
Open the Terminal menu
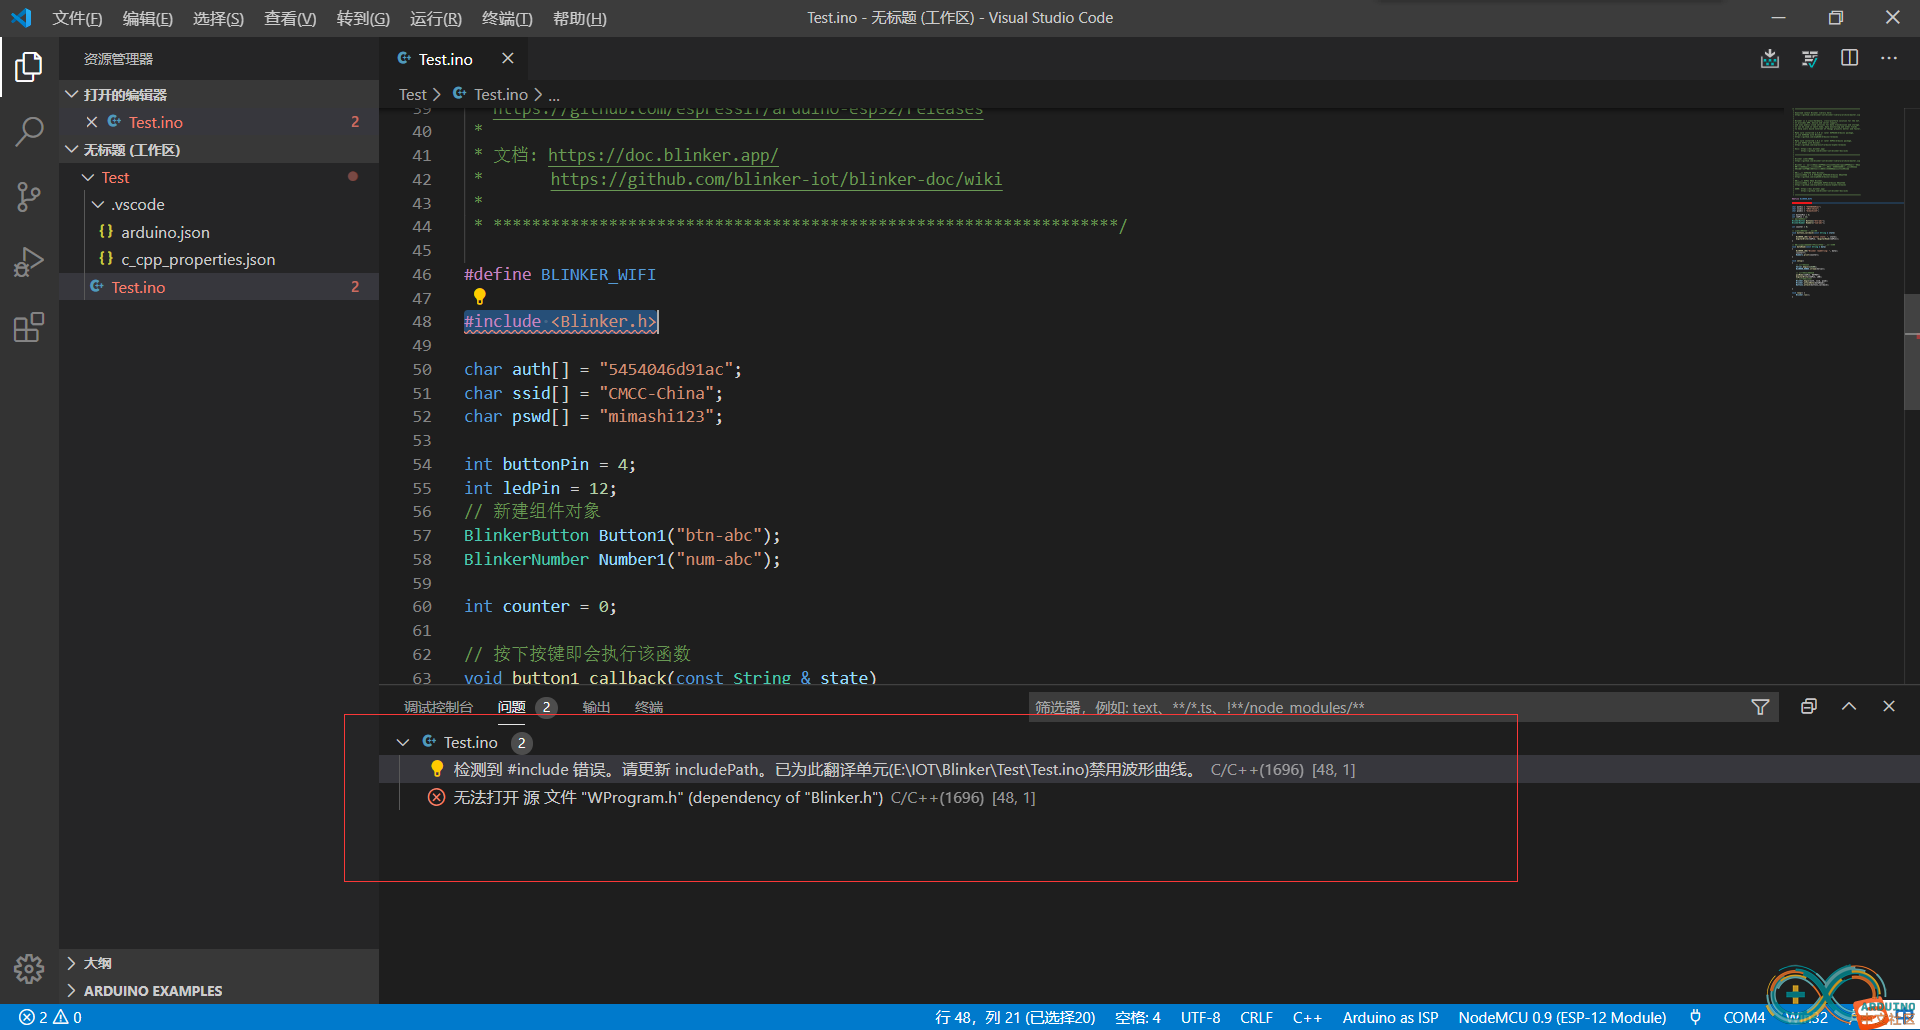coord(507,18)
